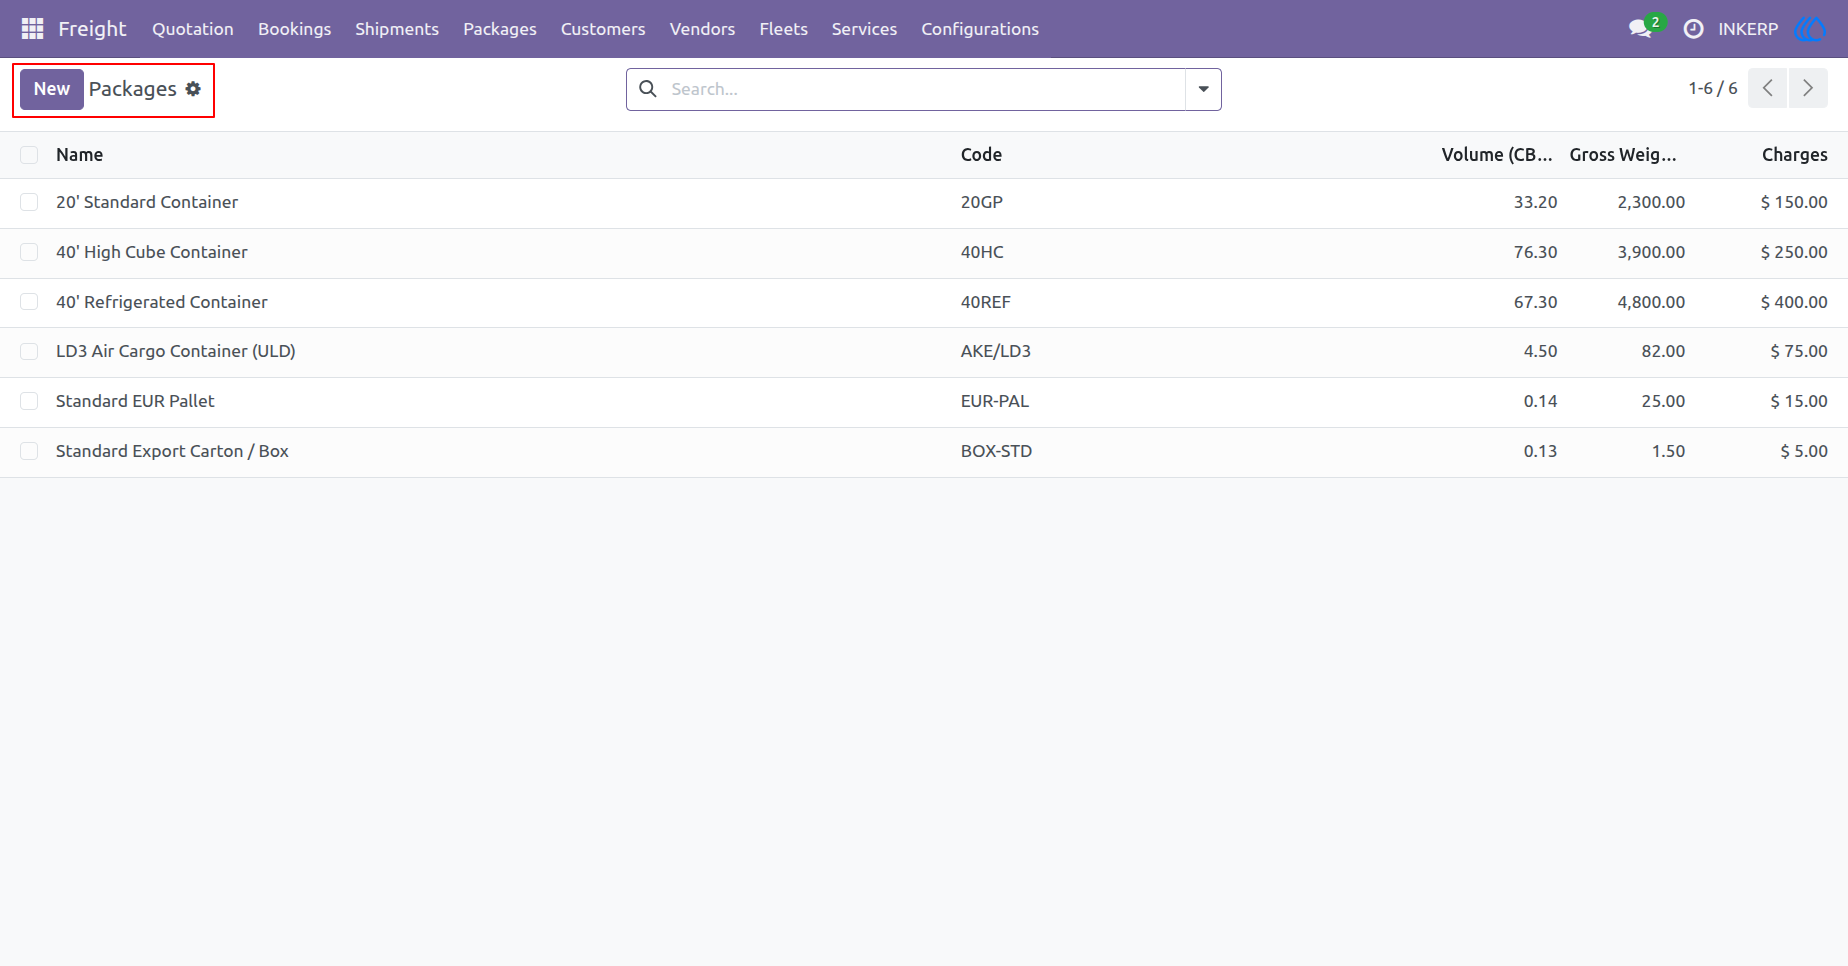Image resolution: width=1848 pixels, height=966 pixels.
Task: Open the 40' High Cube Container record
Action: (x=152, y=252)
